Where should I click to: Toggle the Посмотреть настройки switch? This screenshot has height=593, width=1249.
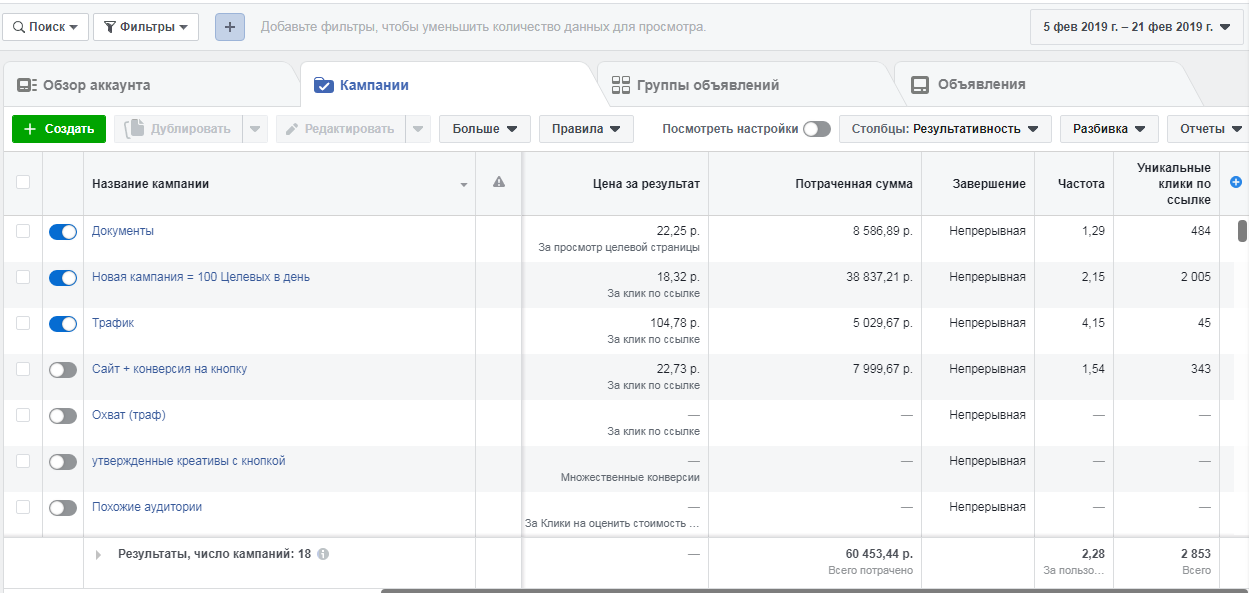[x=816, y=129]
